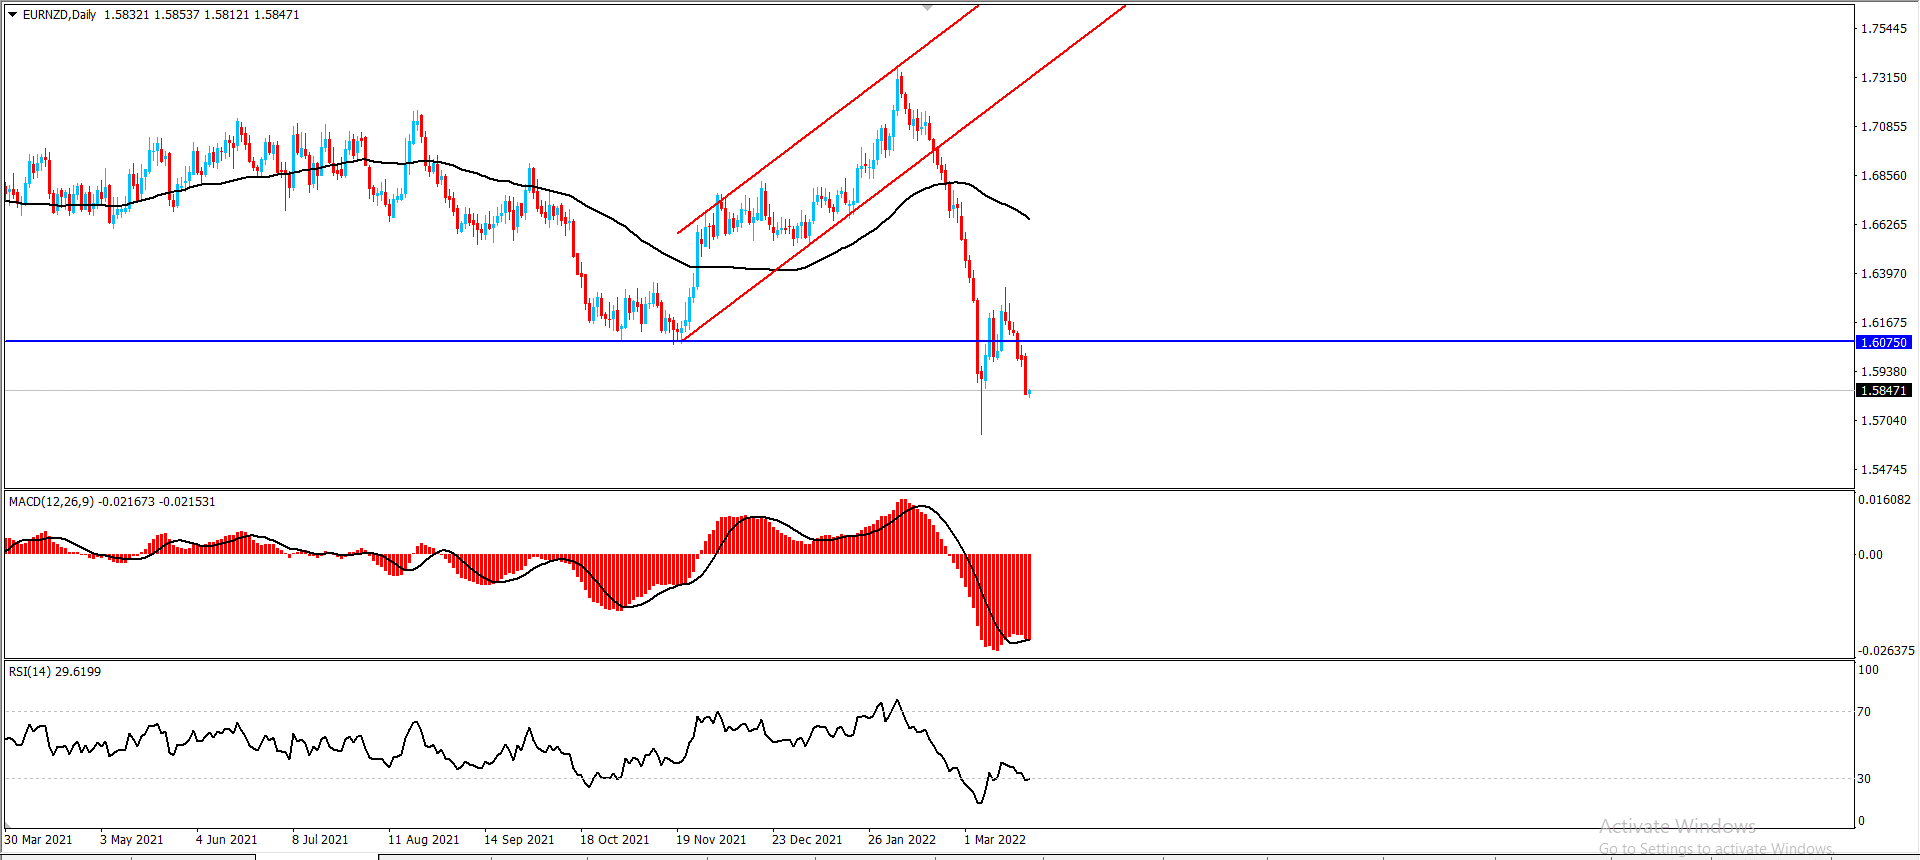
Task: Open the dropdown arrow beside EURNZD,Daily
Action: point(13,15)
